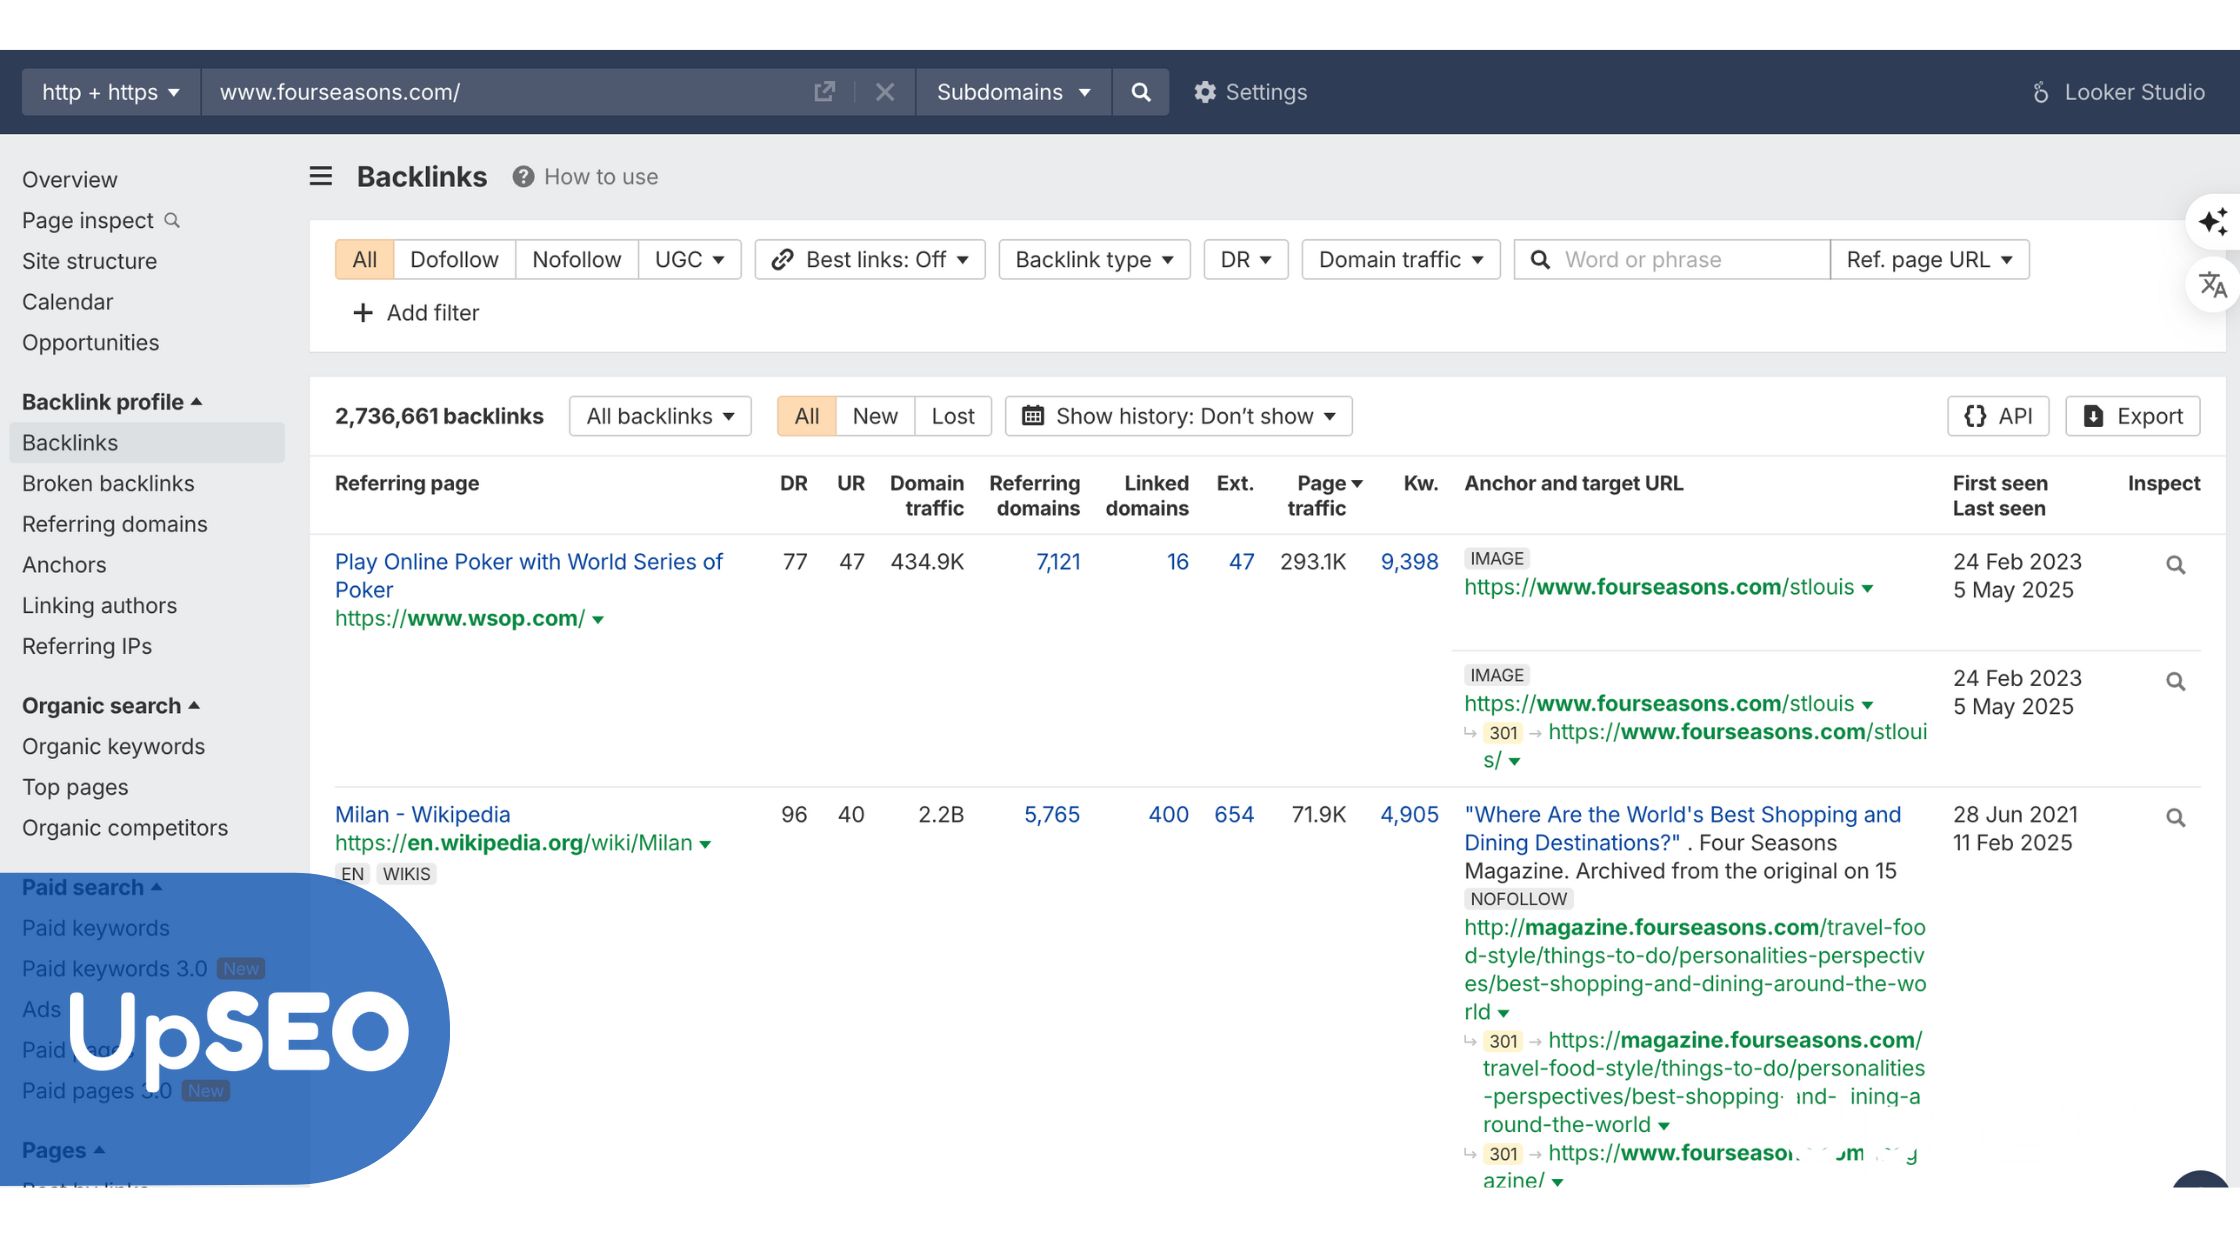The image size is (2240, 1260).
Task: Open the Domain traffic filter dropdown
Action: (1401, 260)
